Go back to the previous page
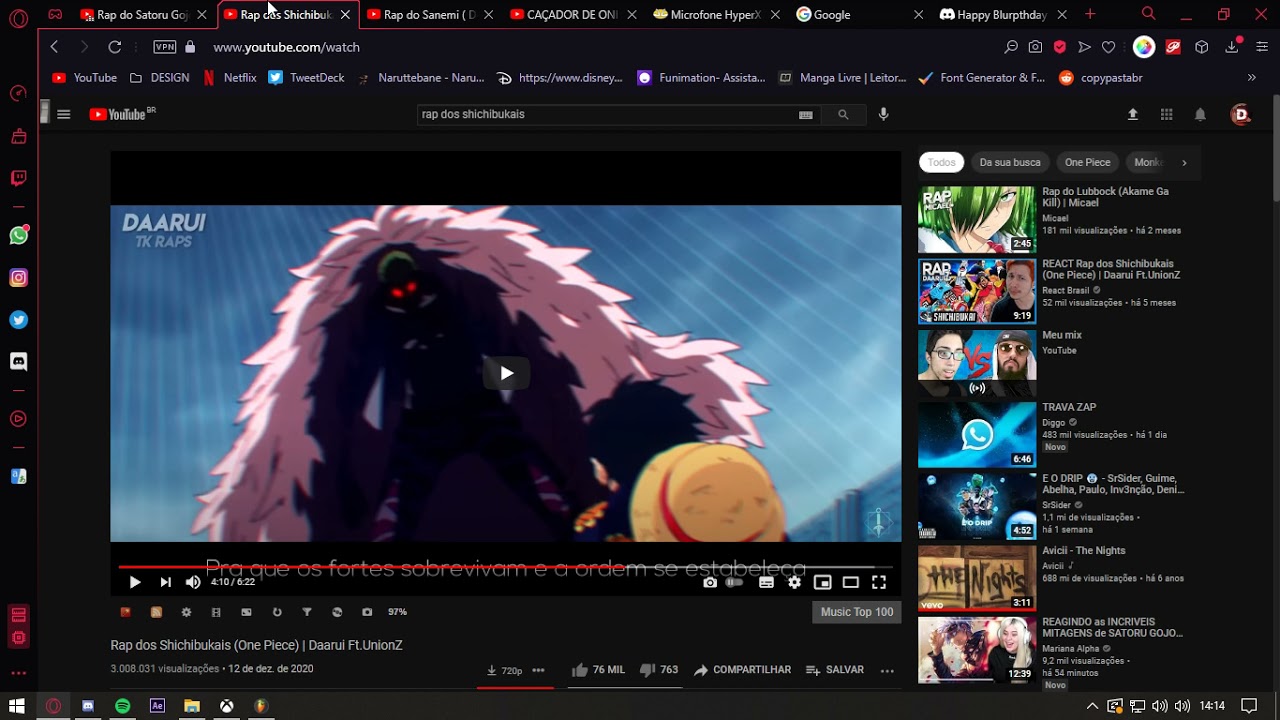Screen dimensions: 1280x720 54,47
